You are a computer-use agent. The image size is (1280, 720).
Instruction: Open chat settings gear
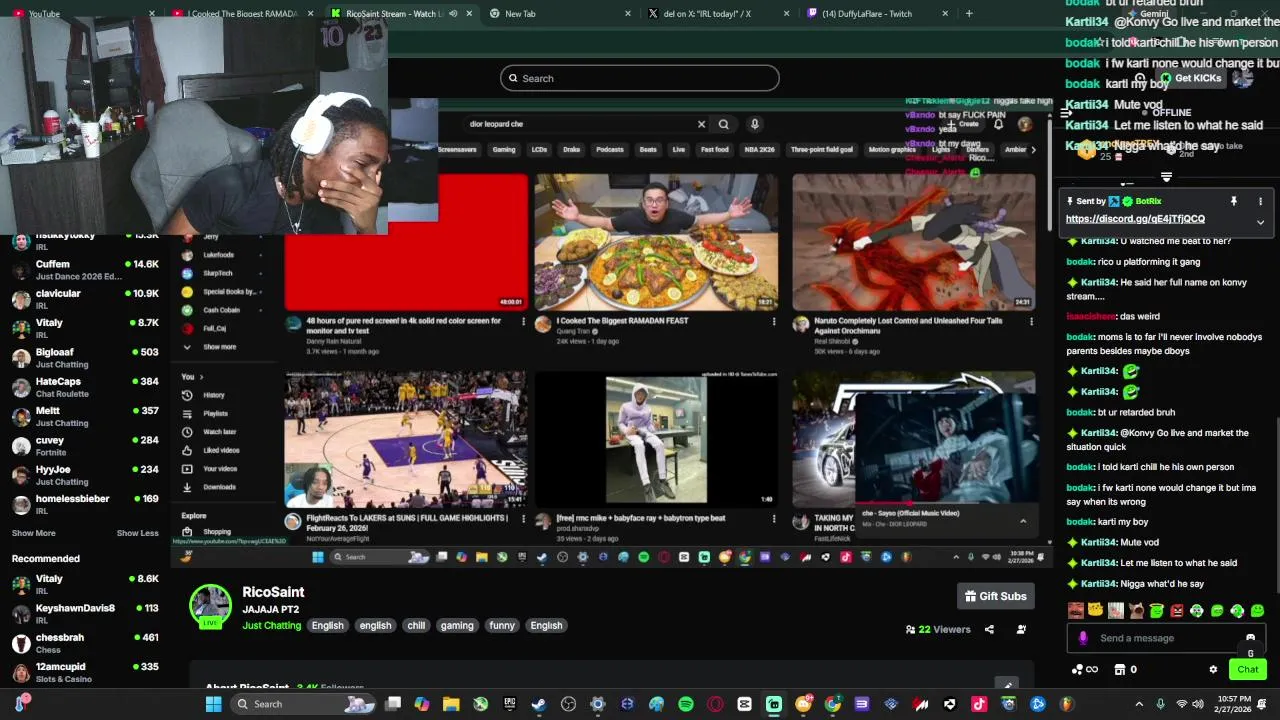1213,669
